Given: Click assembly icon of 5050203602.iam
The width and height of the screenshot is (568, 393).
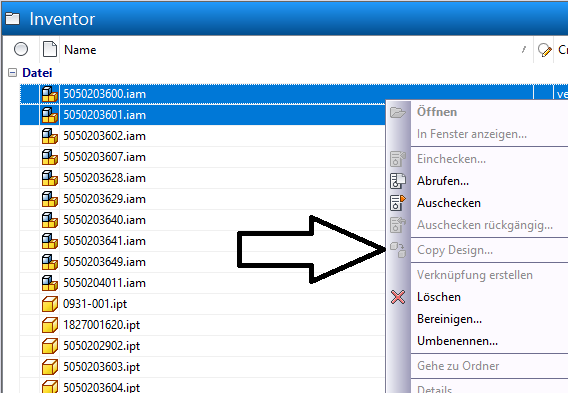Looking at the screenshot, I should click(50, 136).
